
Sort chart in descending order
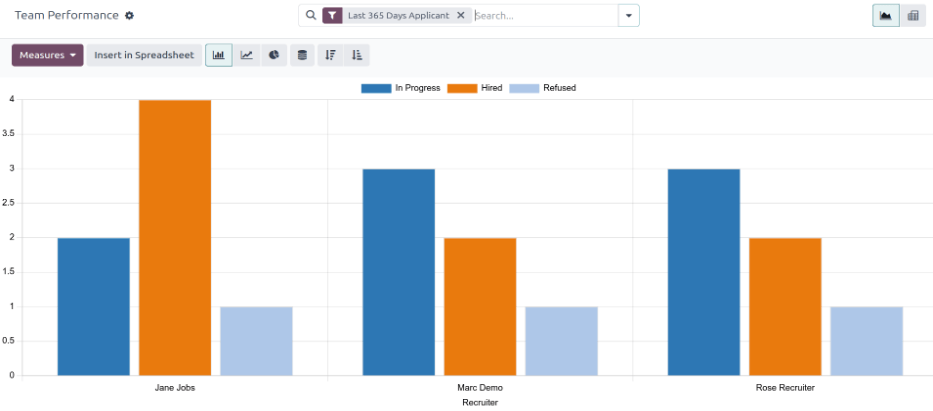[330, 55]
